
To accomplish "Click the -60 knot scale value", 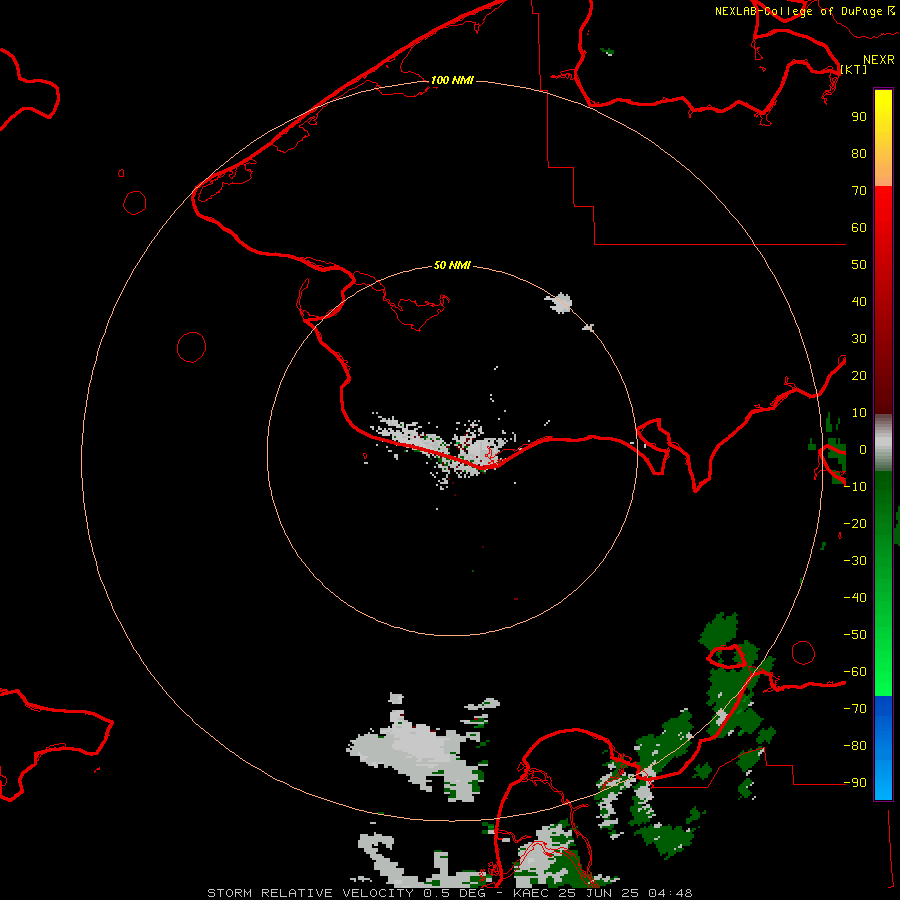I will coord(855,672).
